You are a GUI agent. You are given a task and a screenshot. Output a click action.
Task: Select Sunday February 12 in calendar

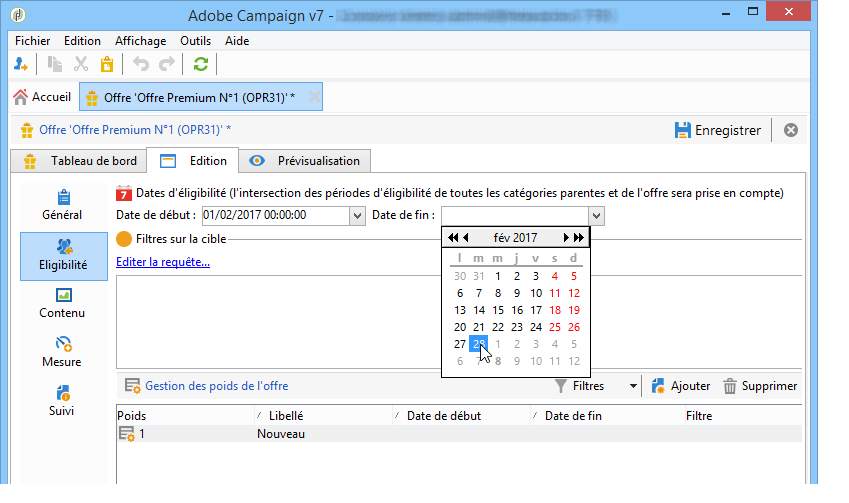pyautogui.click(x=574, y=293)
